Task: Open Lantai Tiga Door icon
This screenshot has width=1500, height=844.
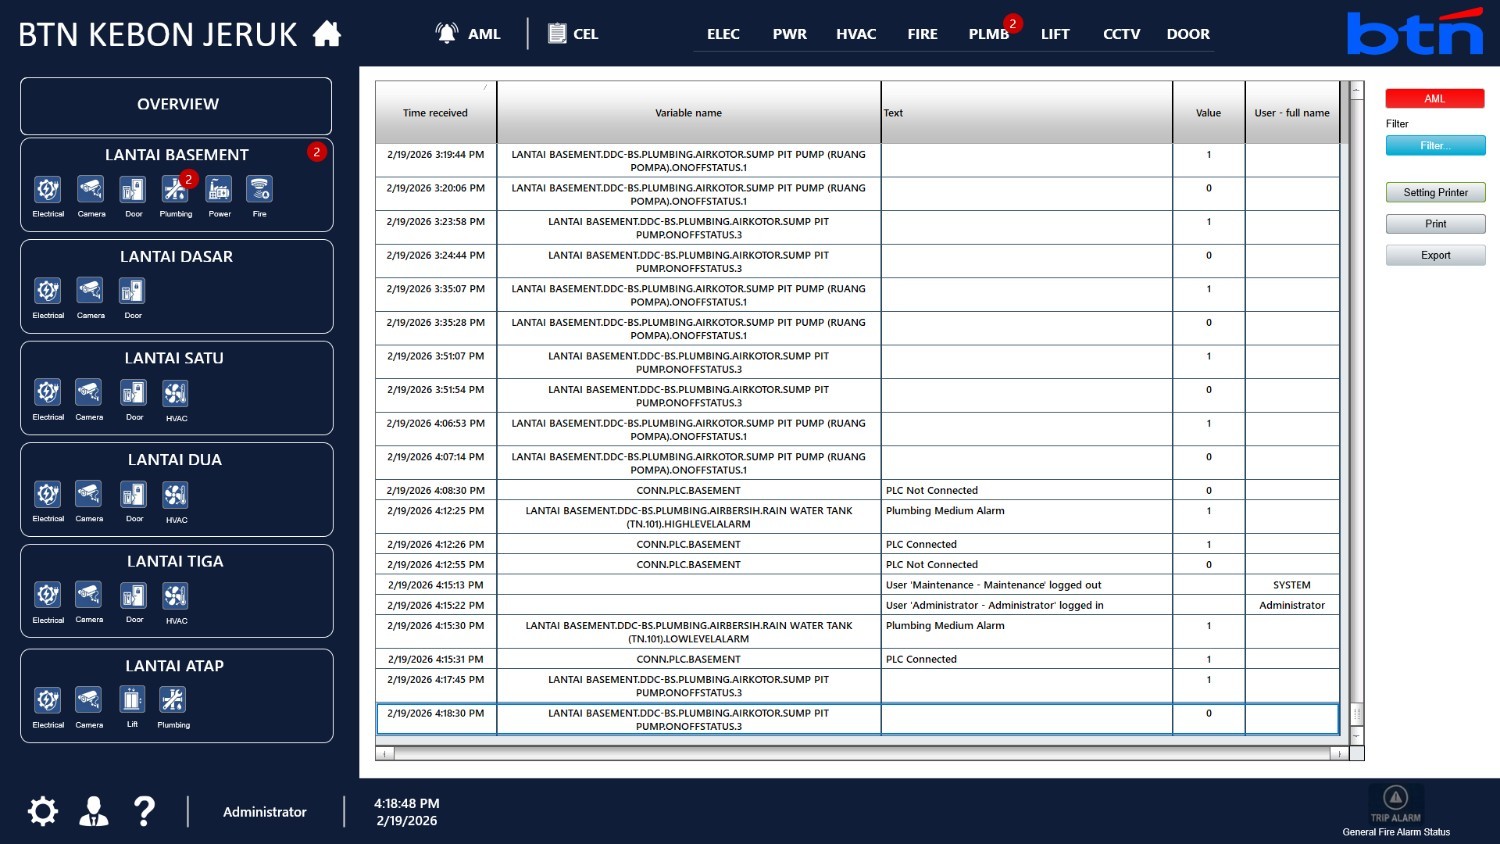Action: pos(134,596)
